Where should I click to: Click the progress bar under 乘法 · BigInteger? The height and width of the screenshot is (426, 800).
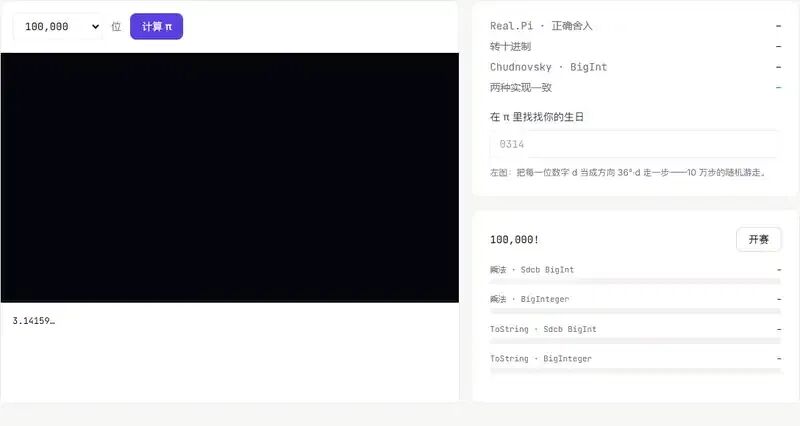(x=635, y=311)
